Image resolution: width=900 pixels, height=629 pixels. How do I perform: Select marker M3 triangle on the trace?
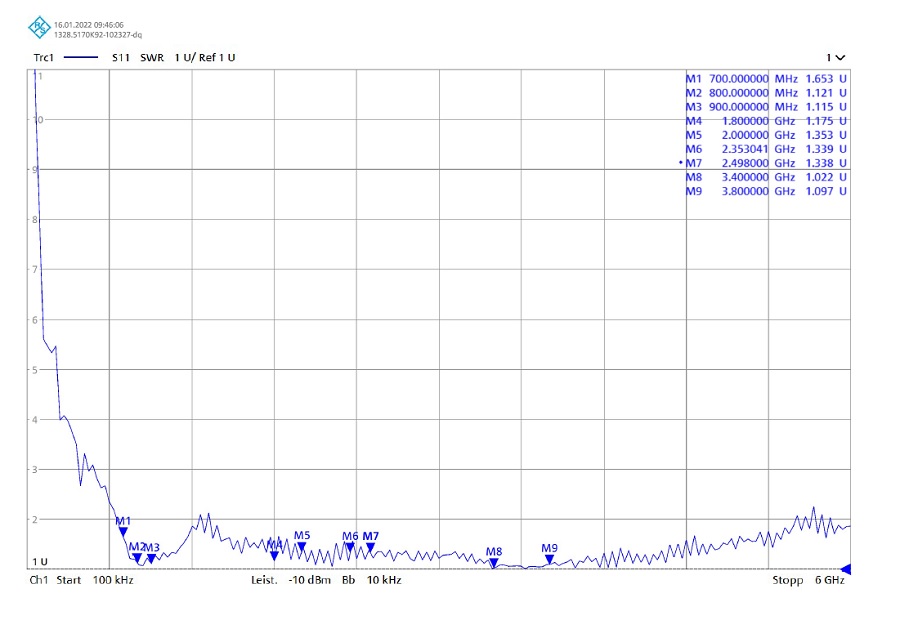(x=152, y=558)
